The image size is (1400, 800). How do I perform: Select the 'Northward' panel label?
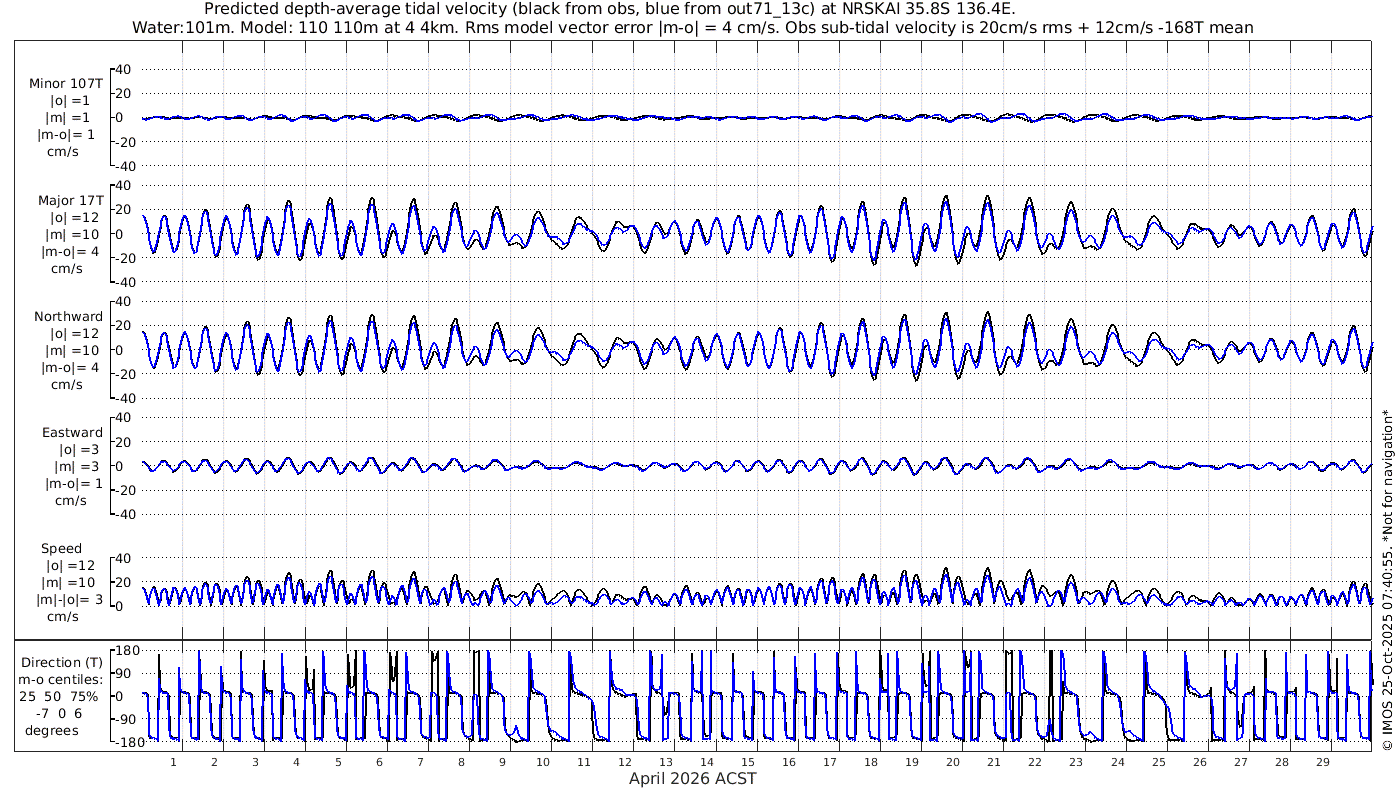click(x=68, y=317)
